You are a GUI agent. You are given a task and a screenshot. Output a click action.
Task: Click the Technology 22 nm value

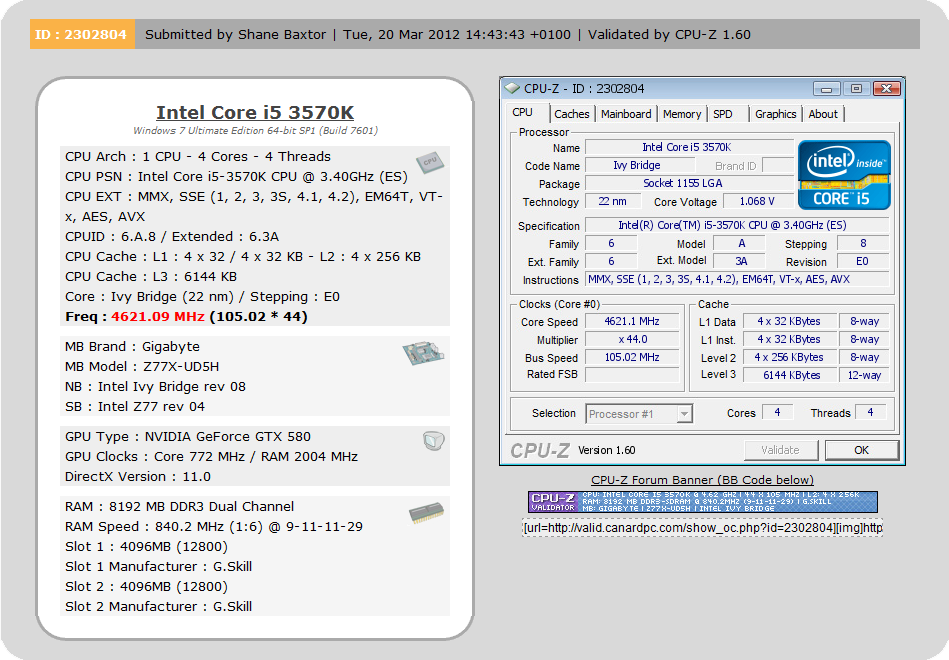tap(612, 201)
